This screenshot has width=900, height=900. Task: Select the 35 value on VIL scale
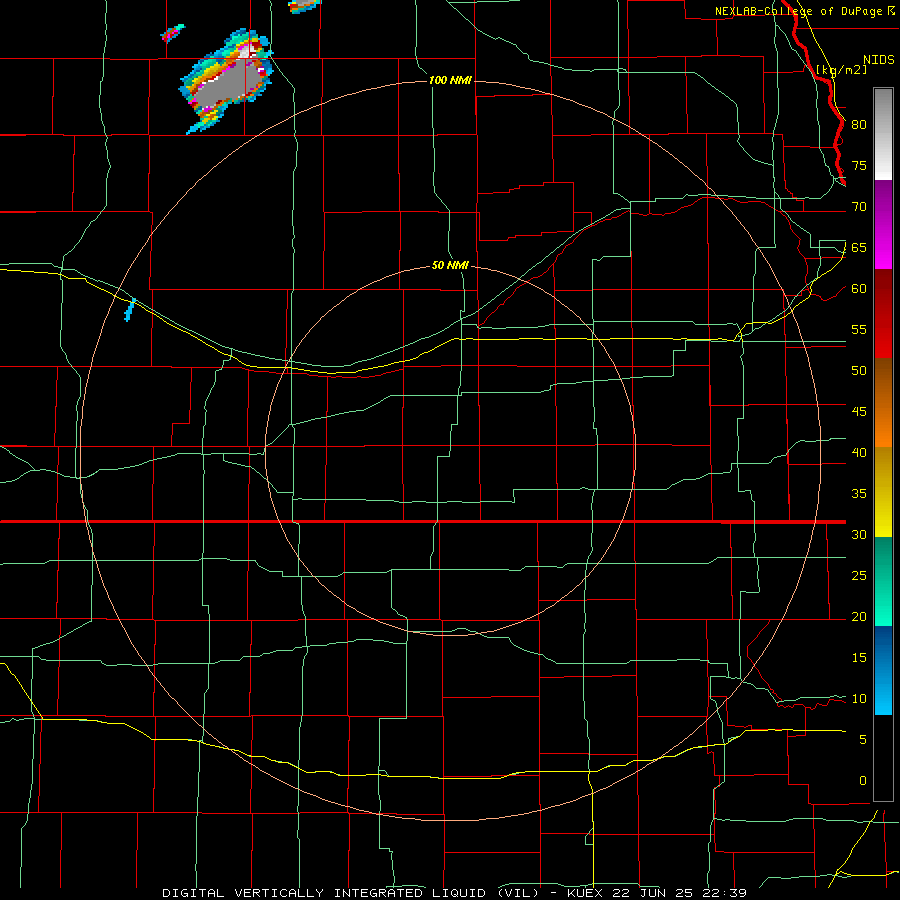859,494
